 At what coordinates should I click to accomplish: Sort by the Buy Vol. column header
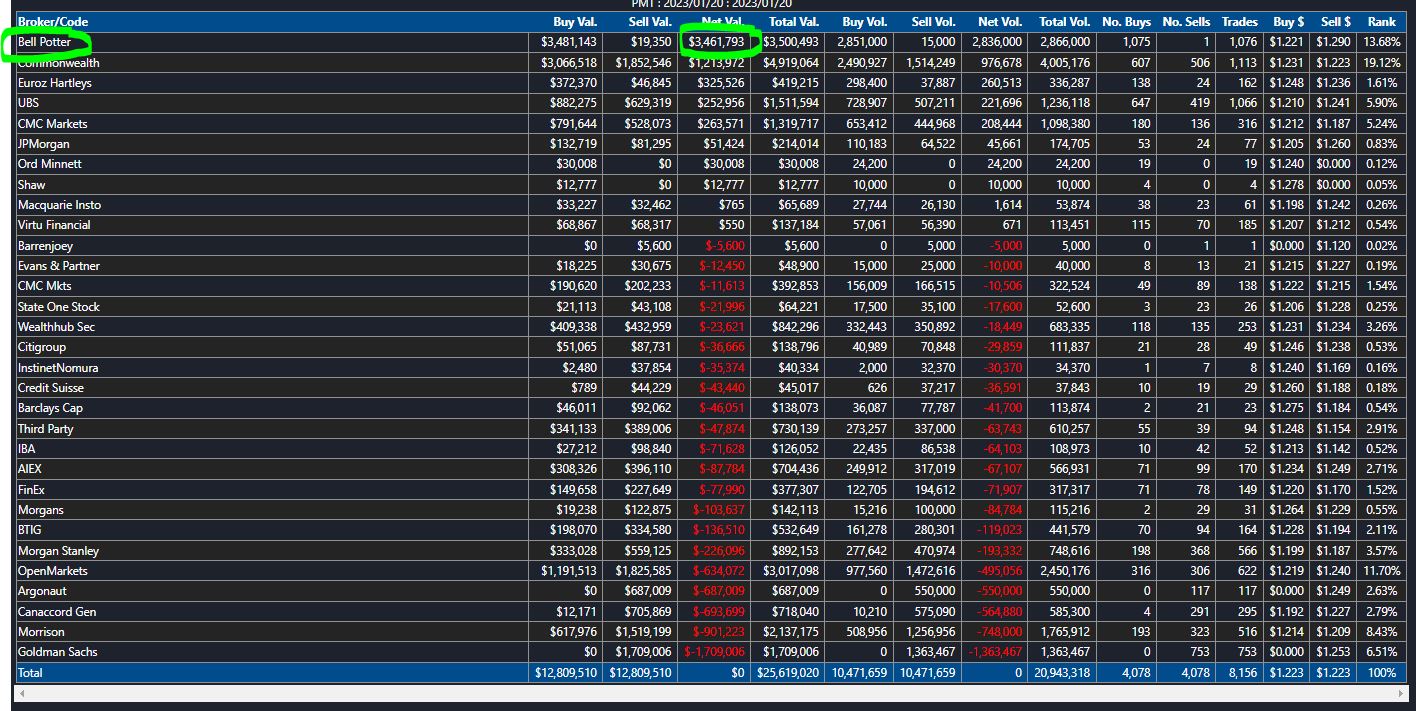coord(865,22)
